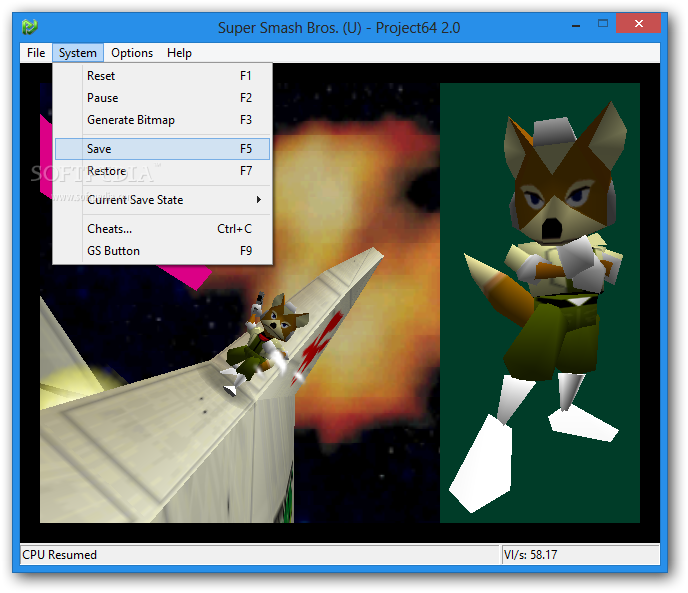Close the open System menu

click(78, 53)
